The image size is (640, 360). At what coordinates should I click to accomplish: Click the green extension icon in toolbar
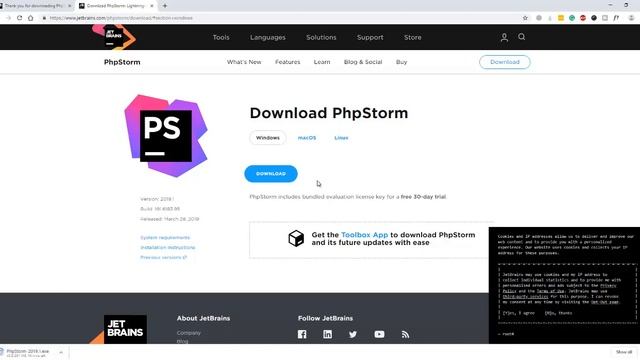(x=572, y=18)
